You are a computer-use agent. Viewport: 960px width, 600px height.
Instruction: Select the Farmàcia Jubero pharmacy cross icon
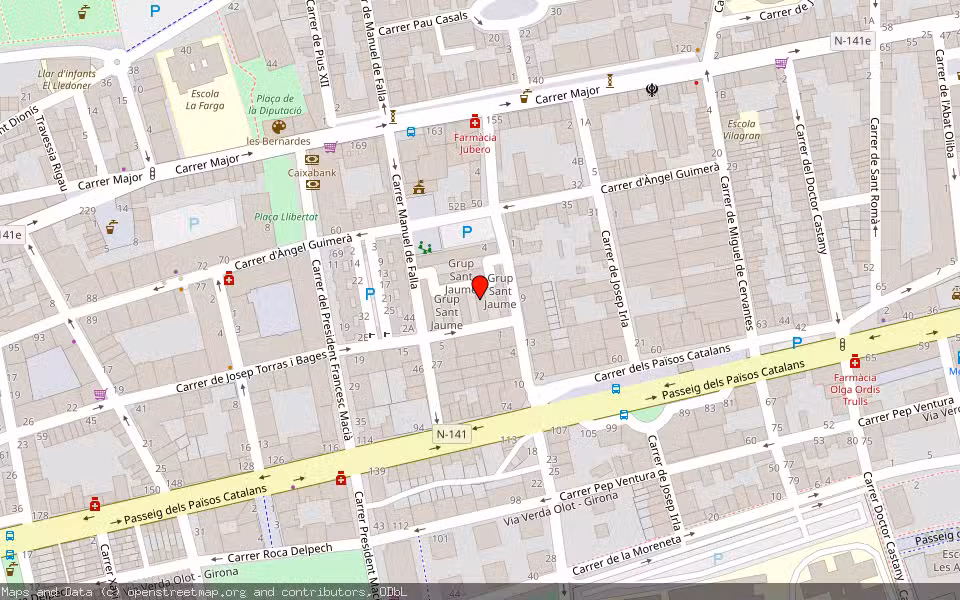[x=474, y=122]
